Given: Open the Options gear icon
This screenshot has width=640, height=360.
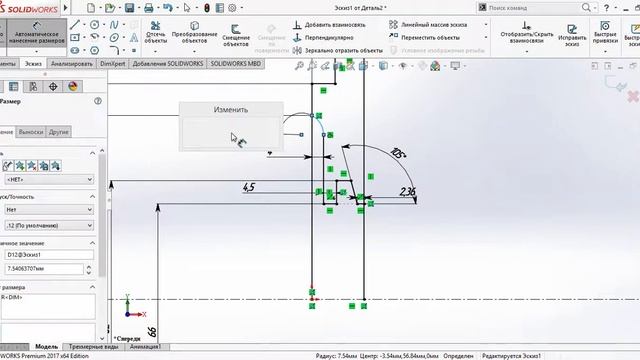Looking at the screenshot, I should 232,8.
